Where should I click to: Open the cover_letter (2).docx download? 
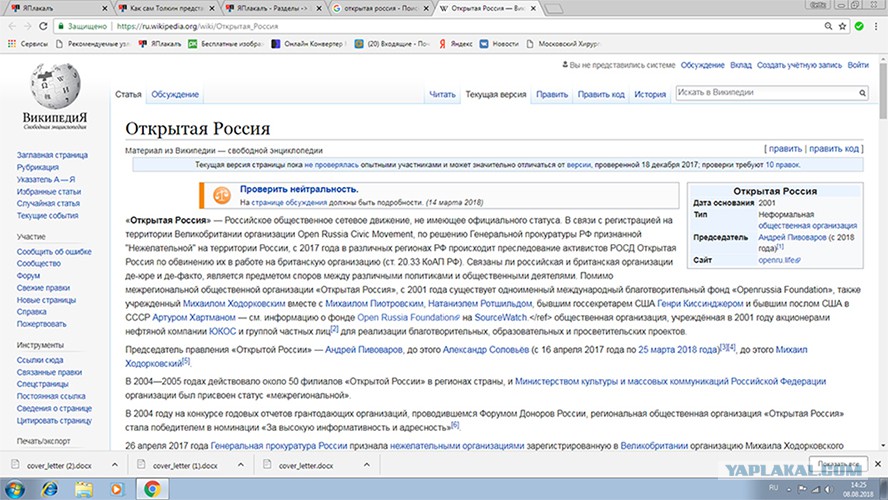click(x=59, y=465)
